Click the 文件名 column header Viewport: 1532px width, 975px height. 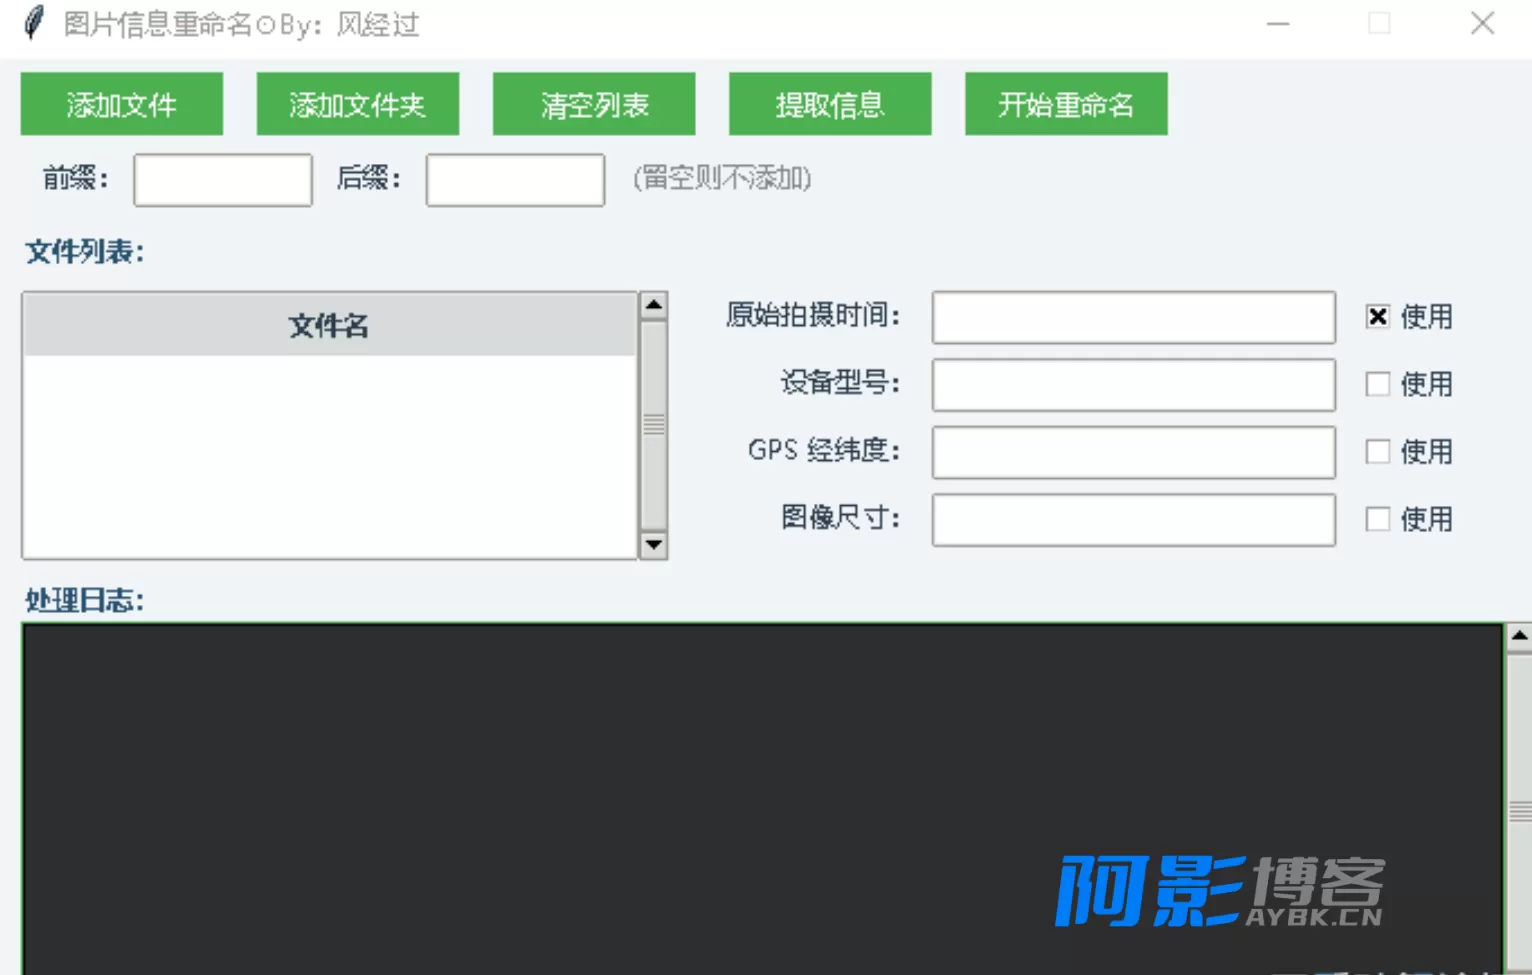[x=329, y=326]
